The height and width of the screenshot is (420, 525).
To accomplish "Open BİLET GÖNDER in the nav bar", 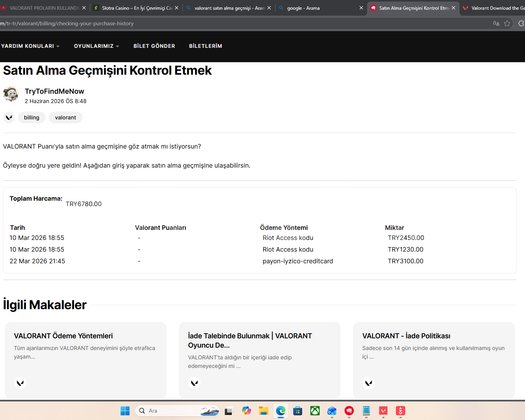I will pos(154,46).
